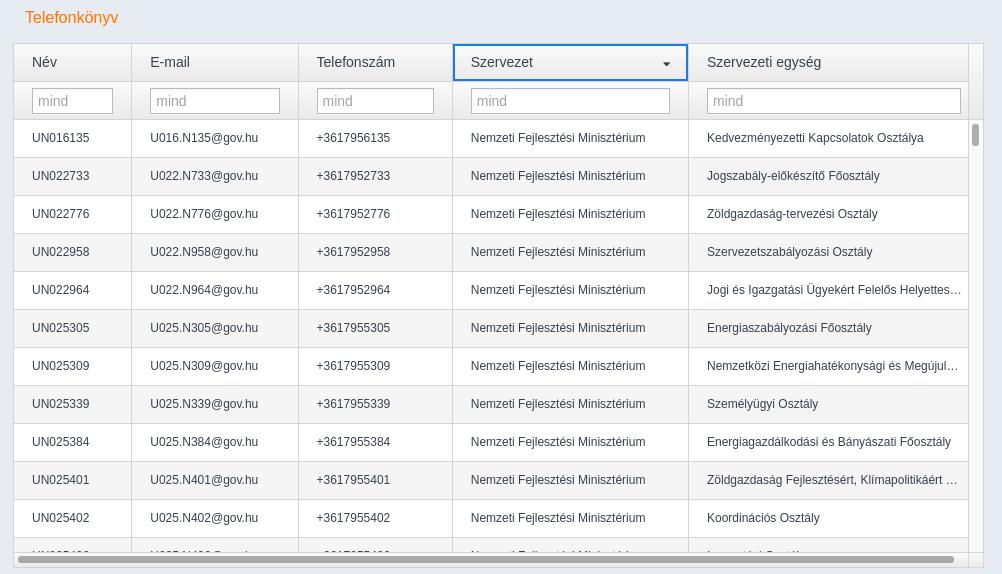Sort by the E-mail column header
The height and width of the screenshot is (574, 1002).
coord(215,63)
